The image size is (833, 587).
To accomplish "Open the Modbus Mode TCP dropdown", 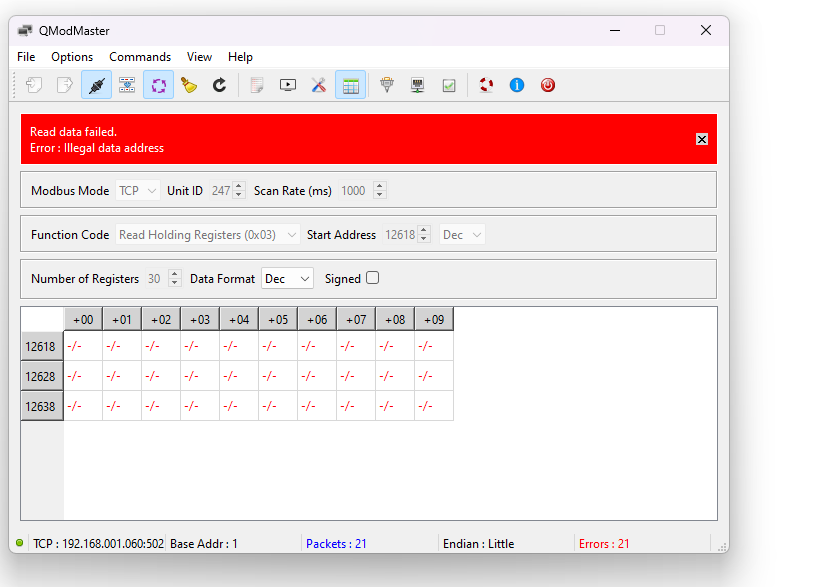I will [x=138, y=191].
